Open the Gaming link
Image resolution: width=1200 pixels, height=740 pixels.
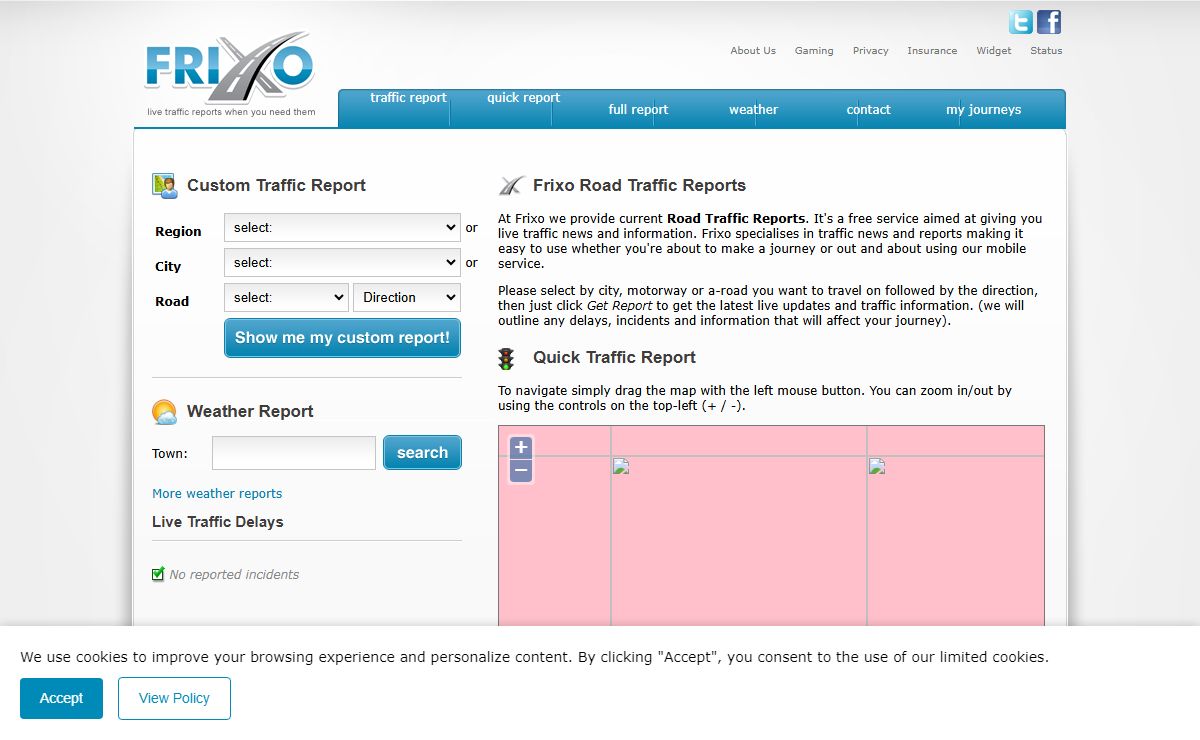814,51
